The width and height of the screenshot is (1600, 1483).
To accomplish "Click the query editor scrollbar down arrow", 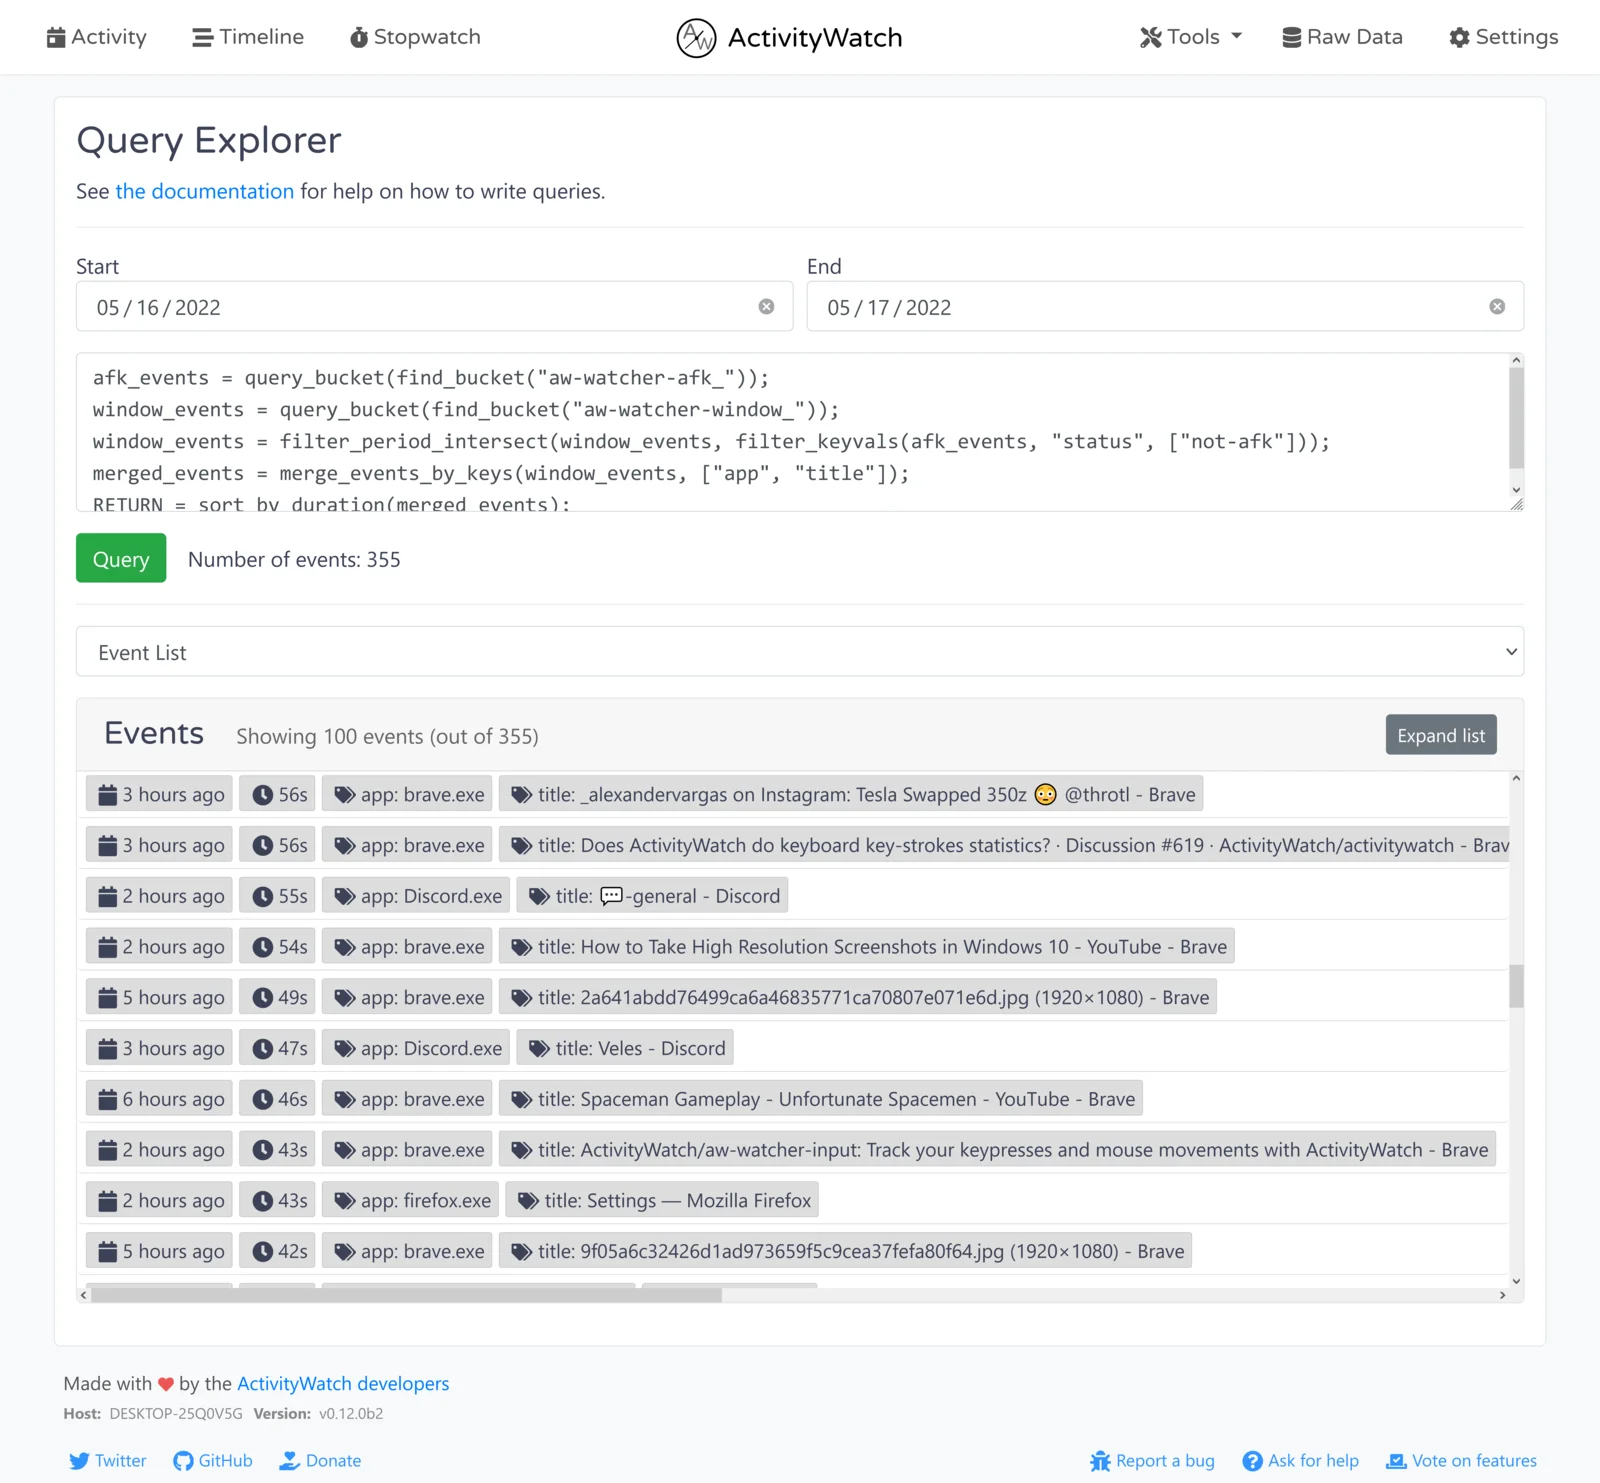I will coord(1516,490).
